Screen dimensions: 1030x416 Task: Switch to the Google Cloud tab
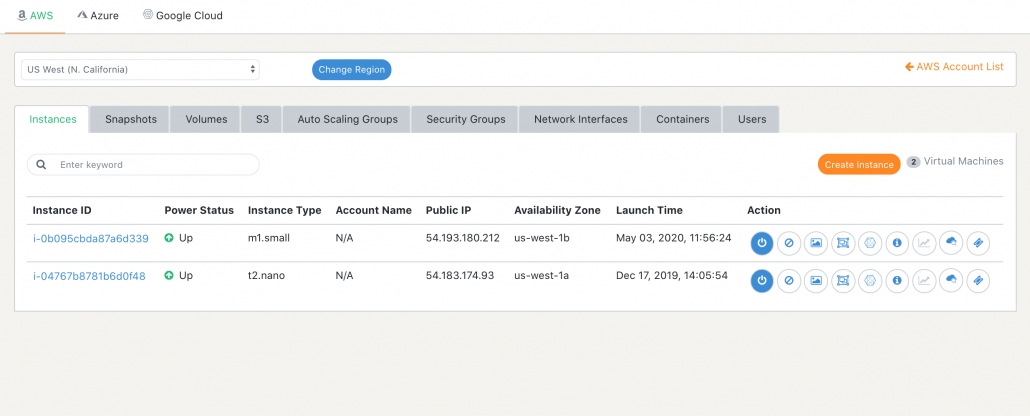(183, 15)
